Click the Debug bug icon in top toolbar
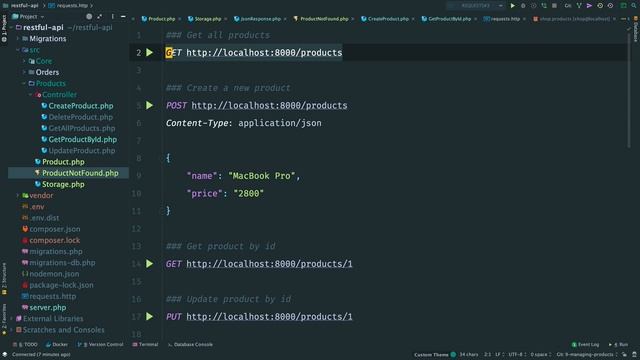The image size is (640, 360). tap(523, 6)
